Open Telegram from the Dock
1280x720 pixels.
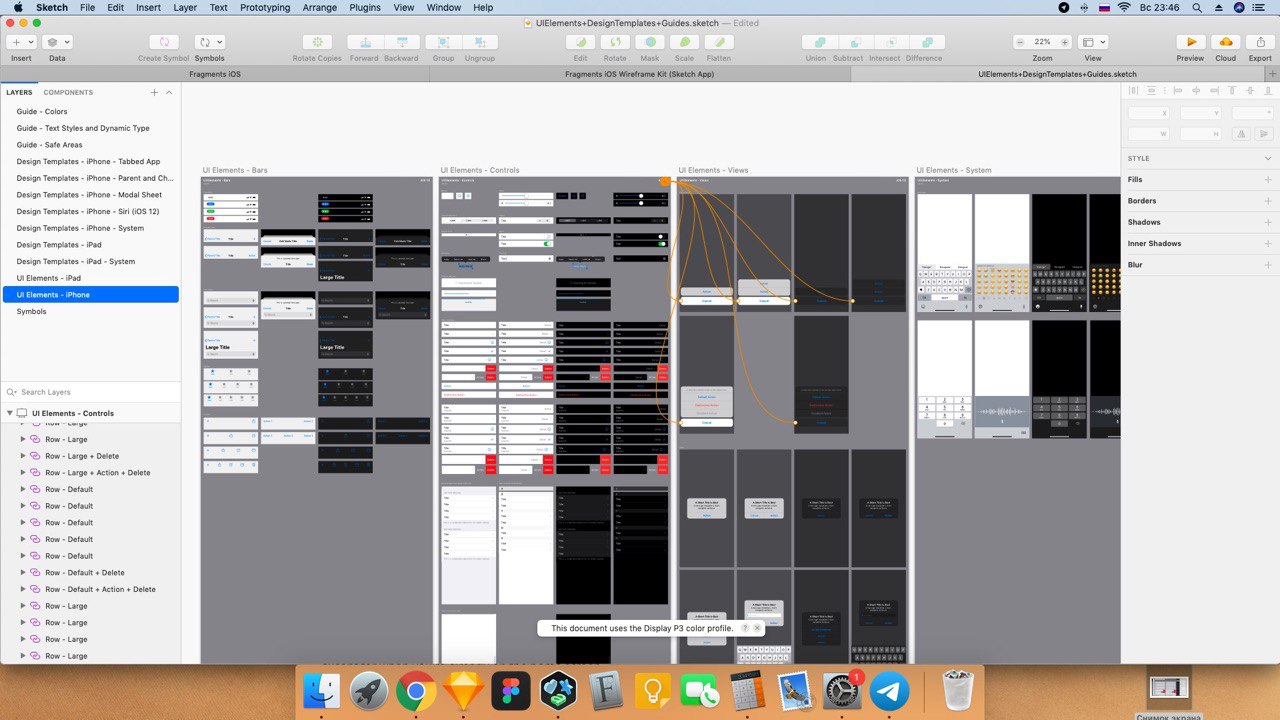[x=890, y=691]
